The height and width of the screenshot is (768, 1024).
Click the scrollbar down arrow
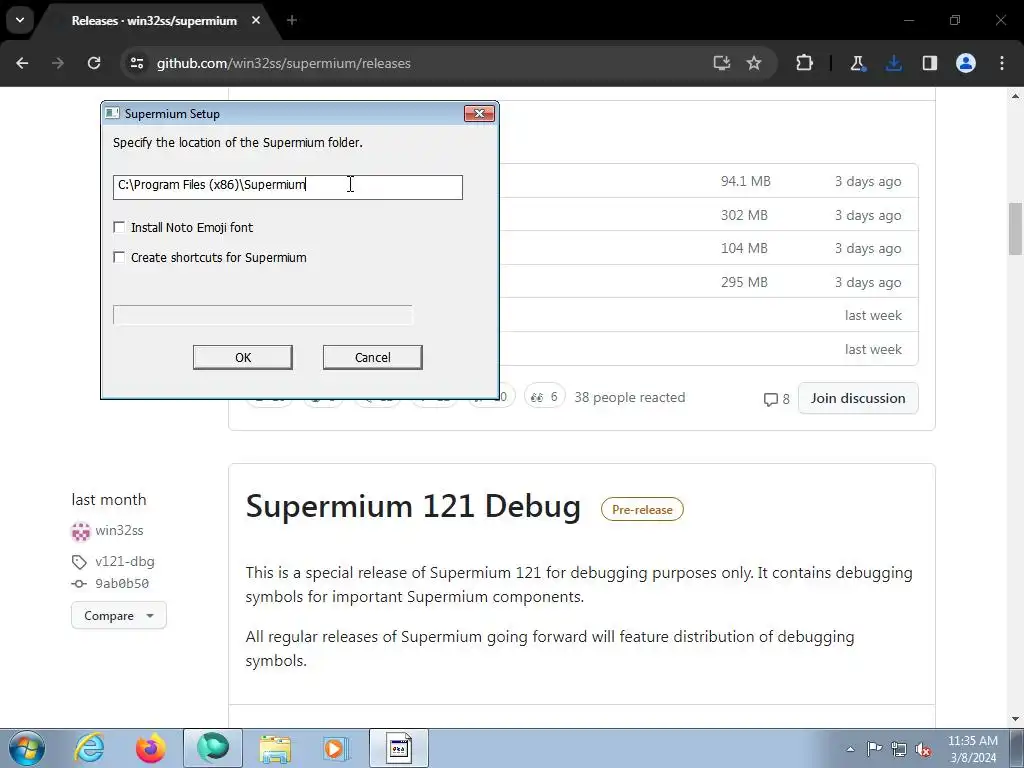tap(1015, 719)
